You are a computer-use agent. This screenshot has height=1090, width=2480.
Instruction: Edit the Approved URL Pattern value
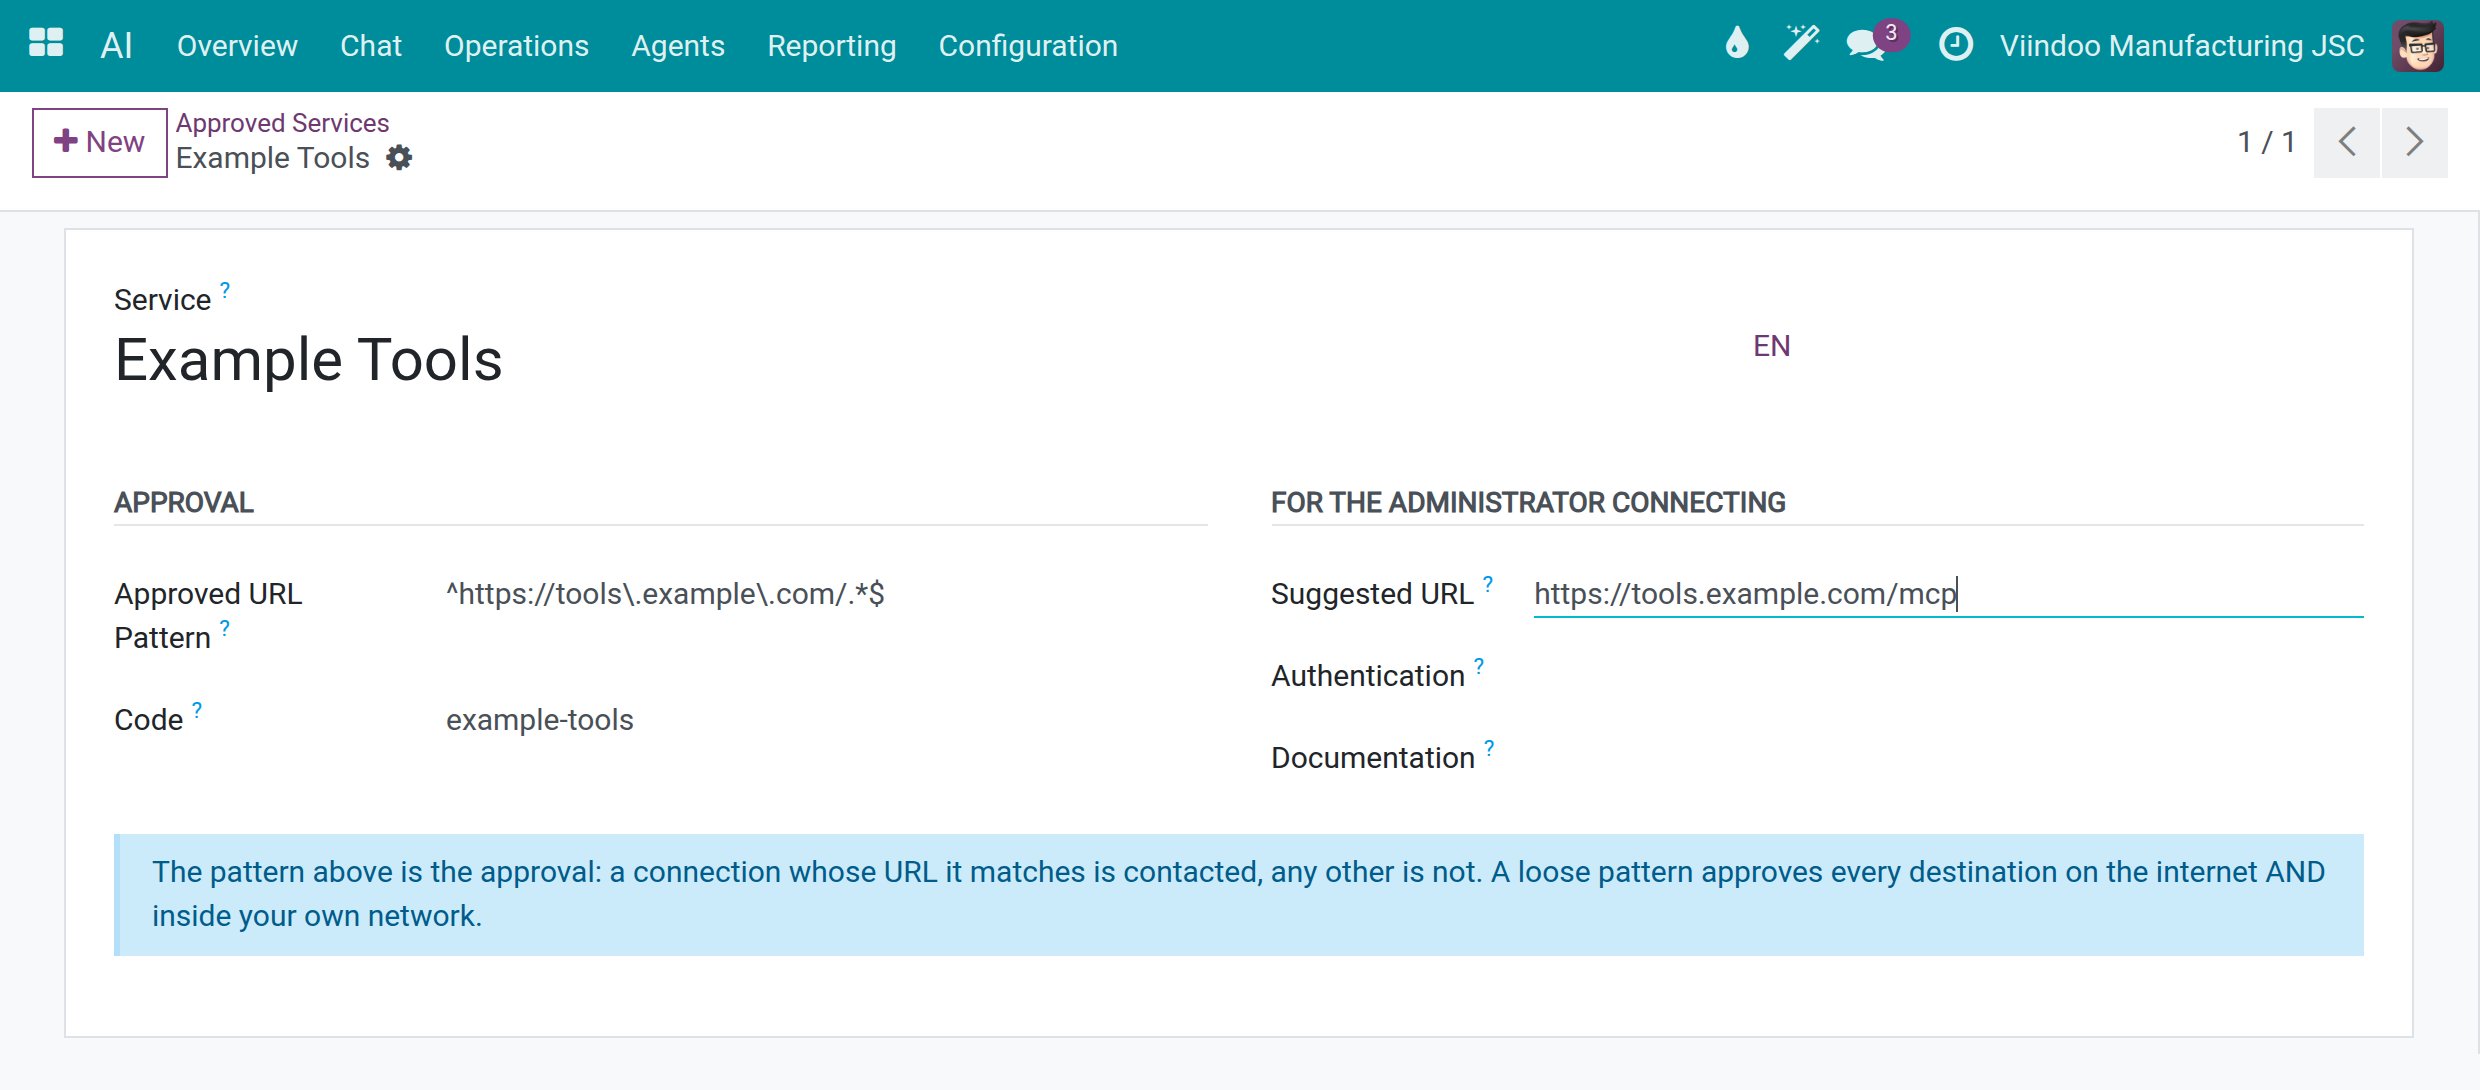[x=826, y=594]
